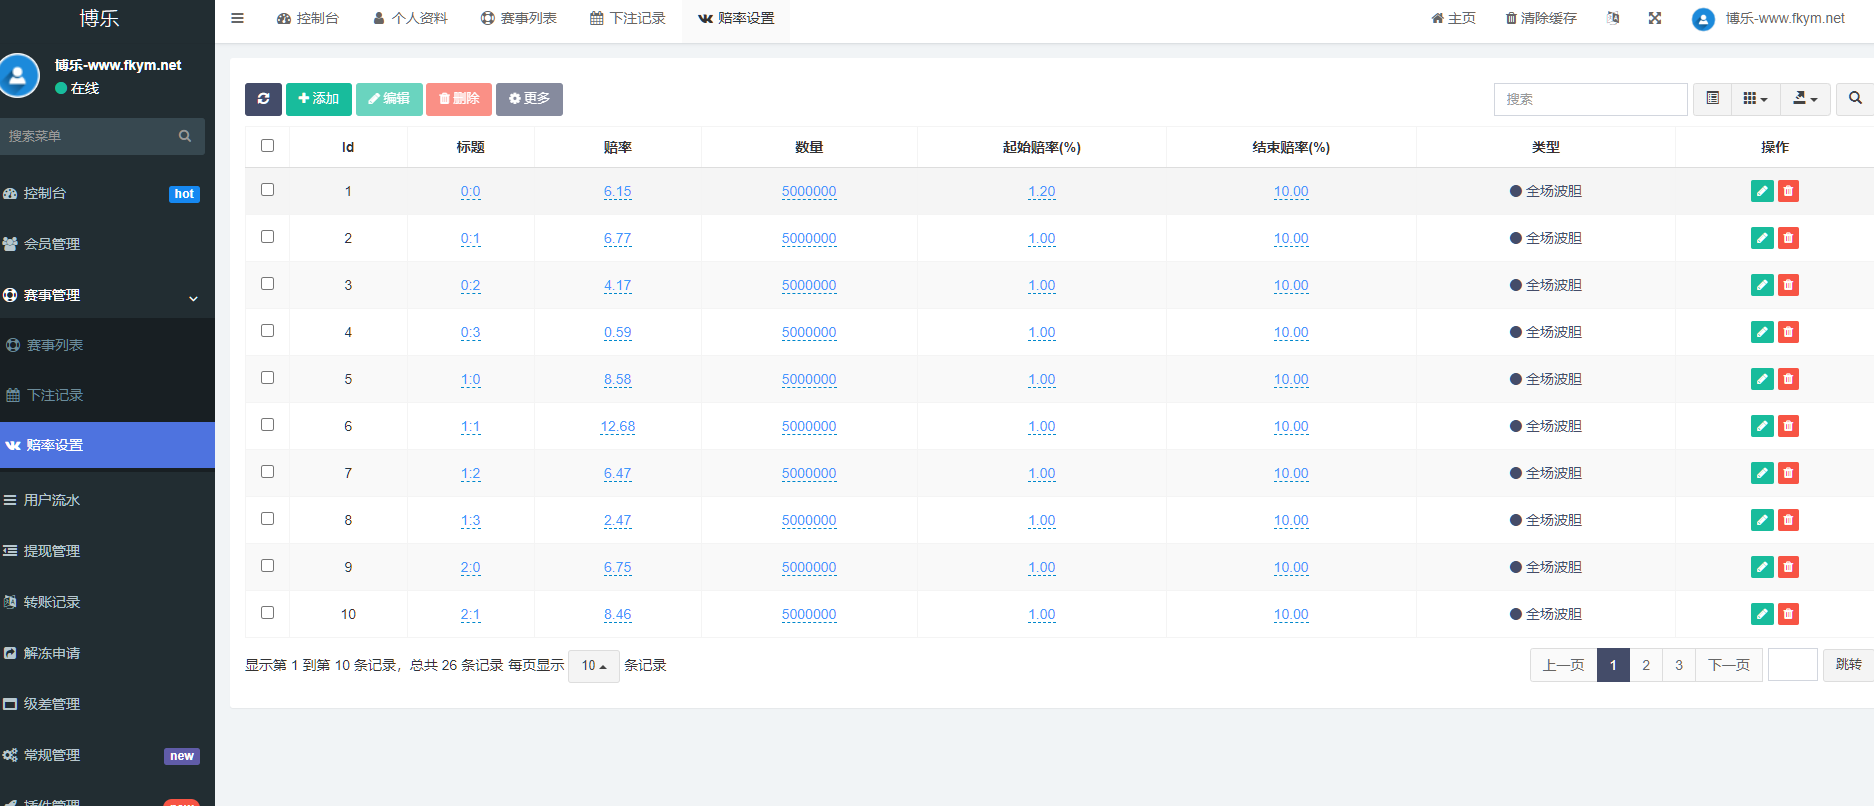Toggle the table card view icon

[1712, 99]
